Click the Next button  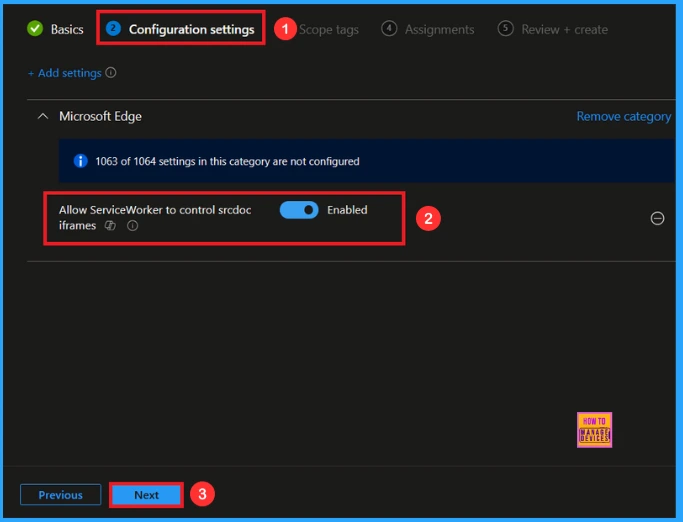pyautogui.click(x=146, y=495)
